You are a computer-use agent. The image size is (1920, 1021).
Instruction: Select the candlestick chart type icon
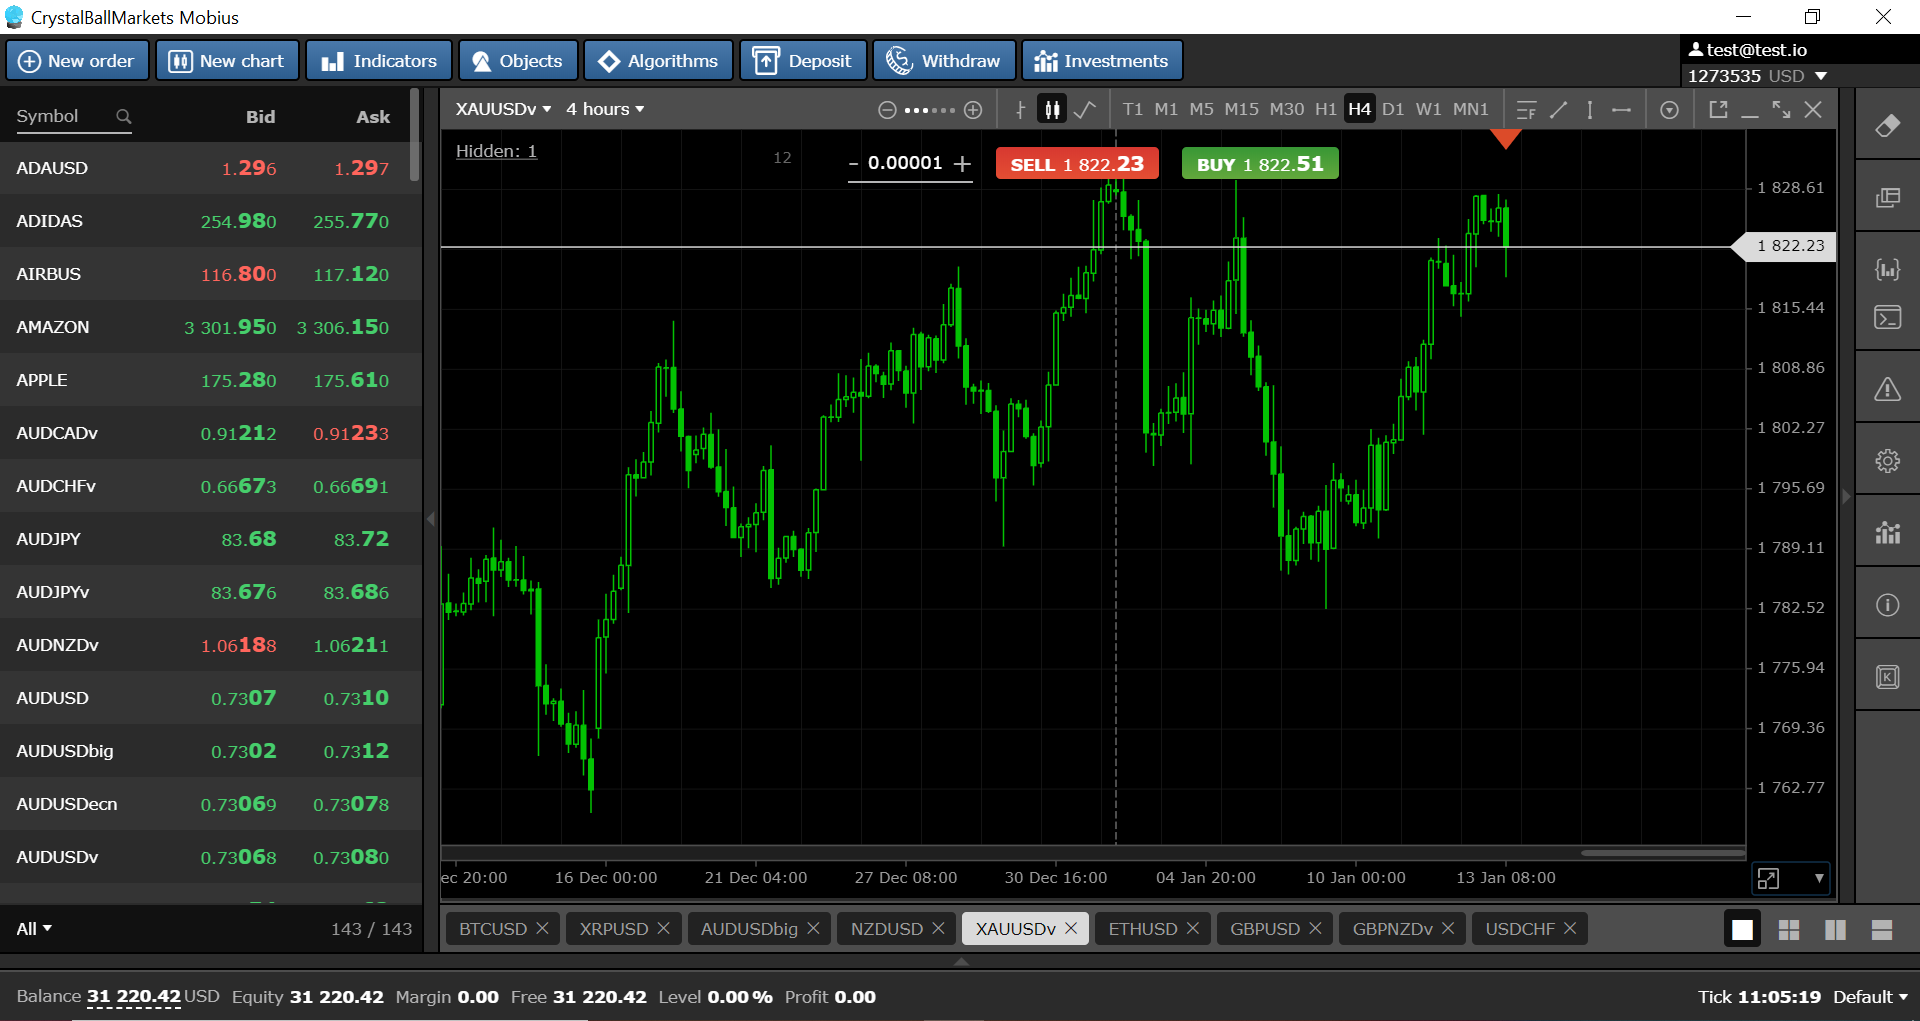coord(1052,109)
